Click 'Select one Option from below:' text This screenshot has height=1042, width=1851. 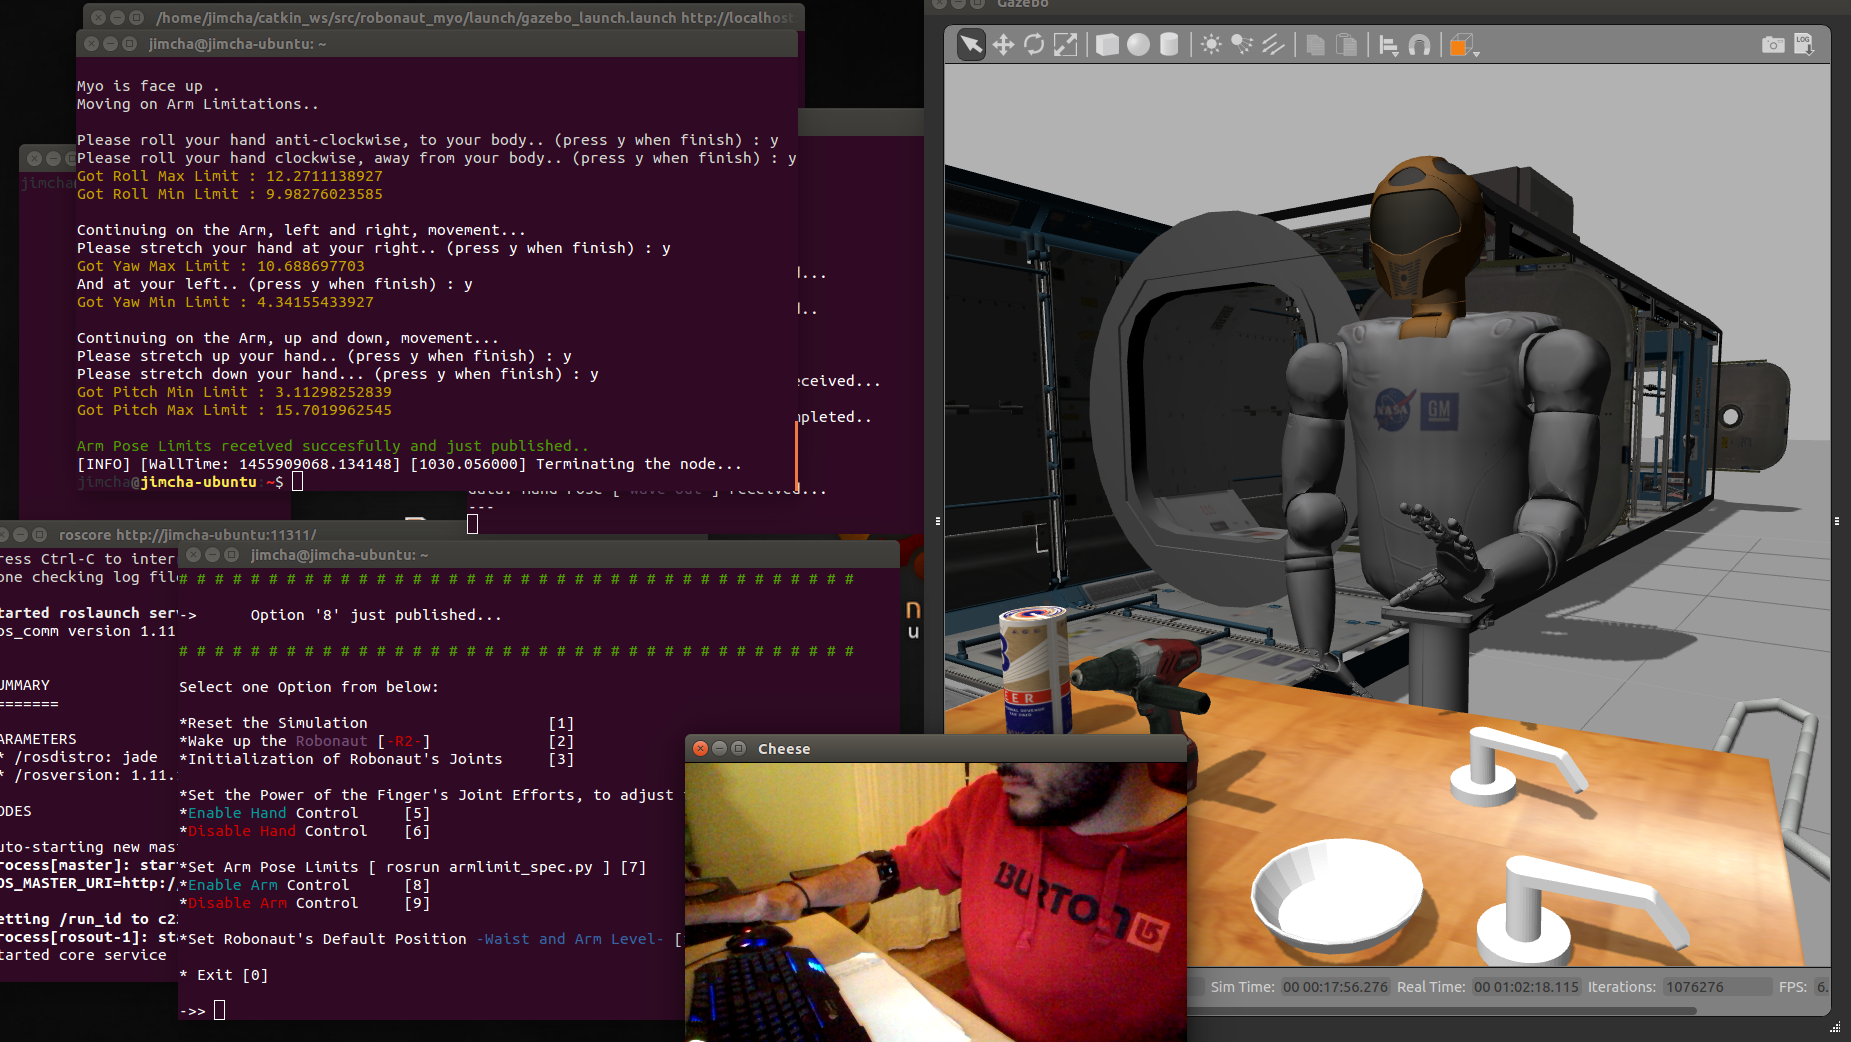point(309,687)
